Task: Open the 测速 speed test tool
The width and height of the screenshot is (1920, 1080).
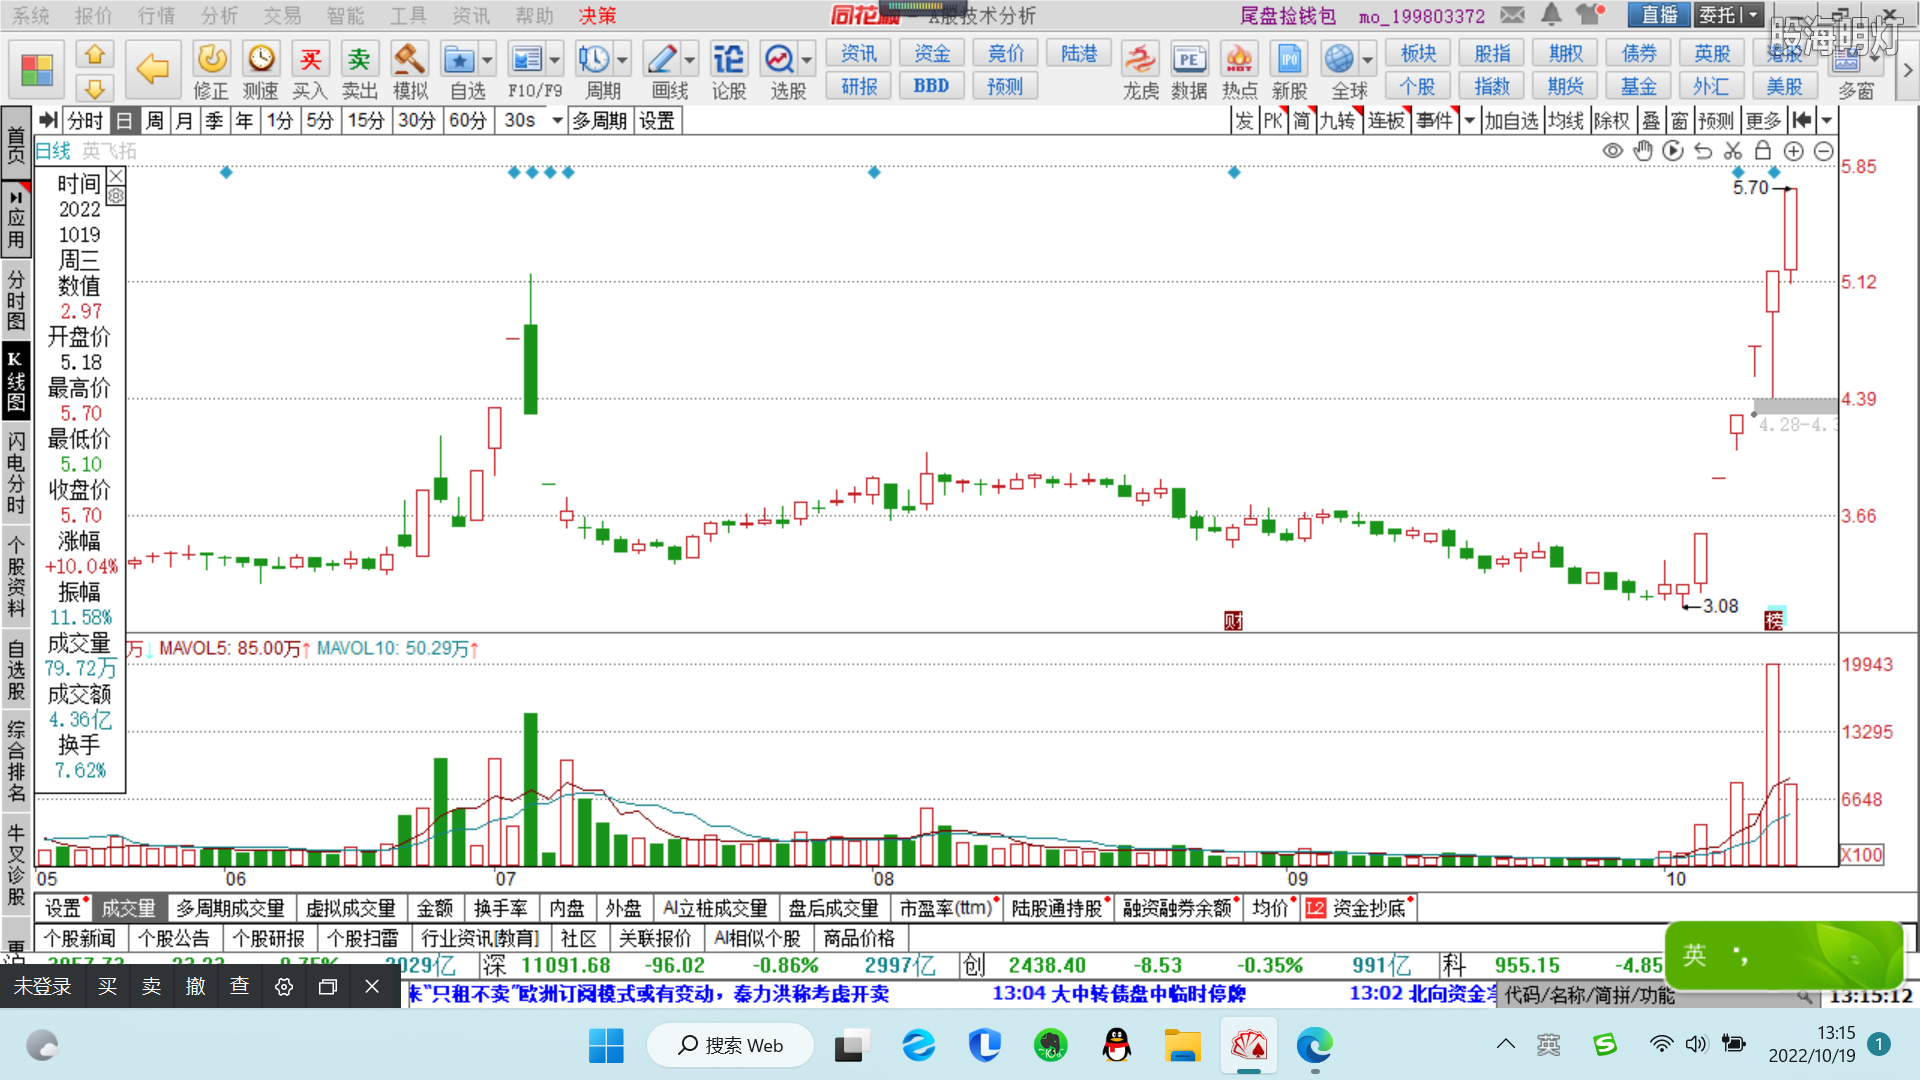Action: (x=261, y=70)
